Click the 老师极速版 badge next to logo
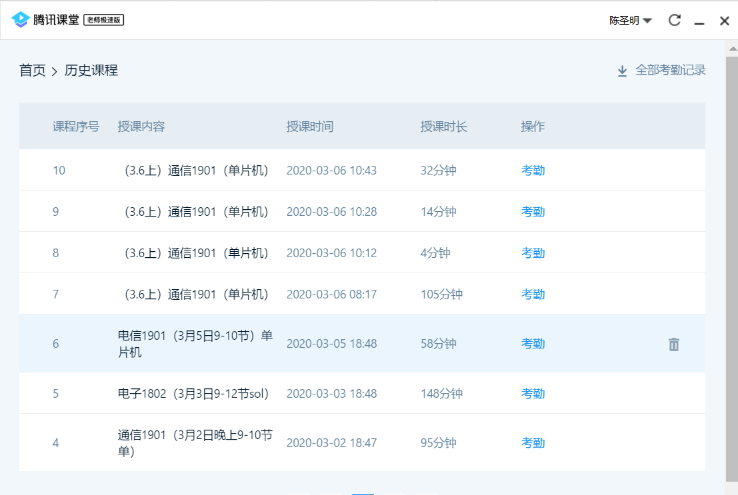 105,21
